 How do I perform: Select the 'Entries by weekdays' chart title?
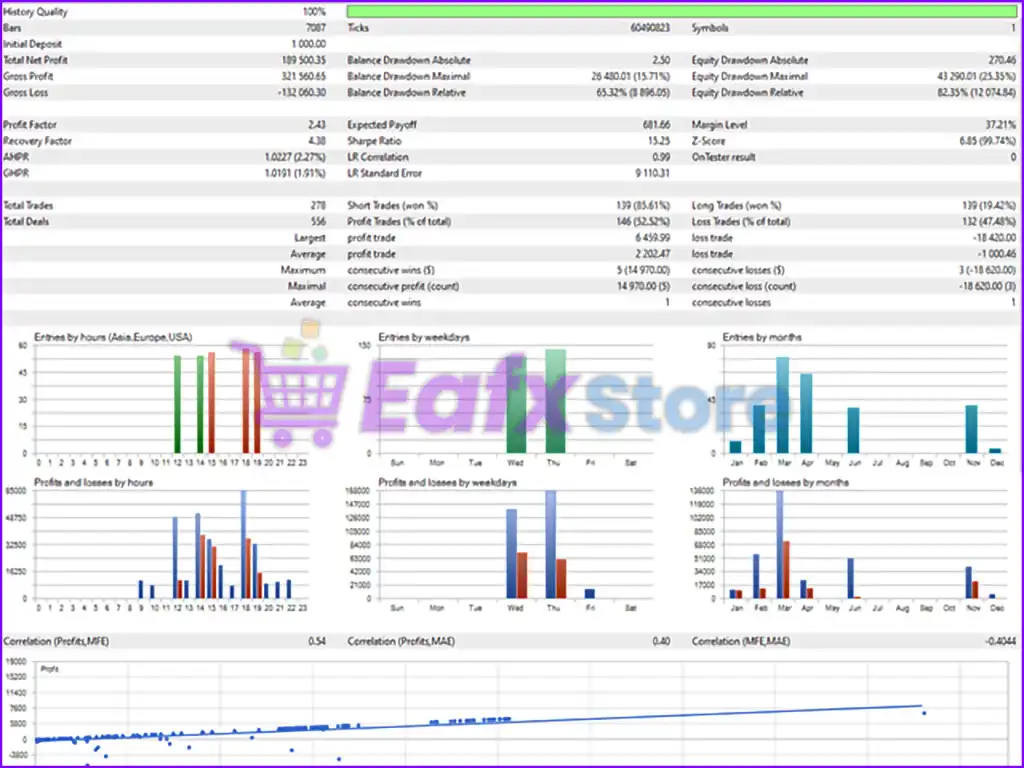424,338
